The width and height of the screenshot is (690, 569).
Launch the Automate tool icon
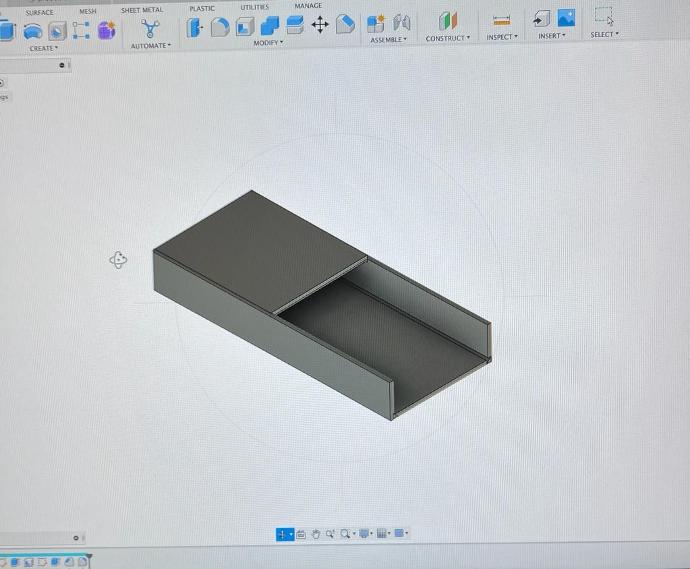(150, 28)
